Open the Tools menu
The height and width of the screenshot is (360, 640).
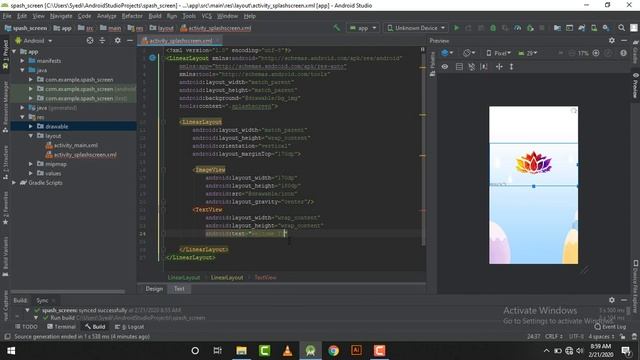click(189, 16)
